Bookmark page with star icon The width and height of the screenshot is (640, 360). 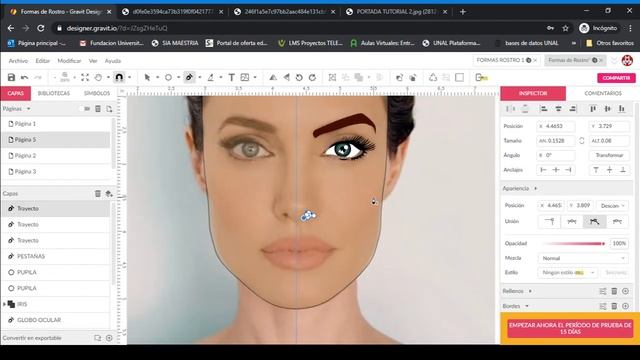[565, 28]
